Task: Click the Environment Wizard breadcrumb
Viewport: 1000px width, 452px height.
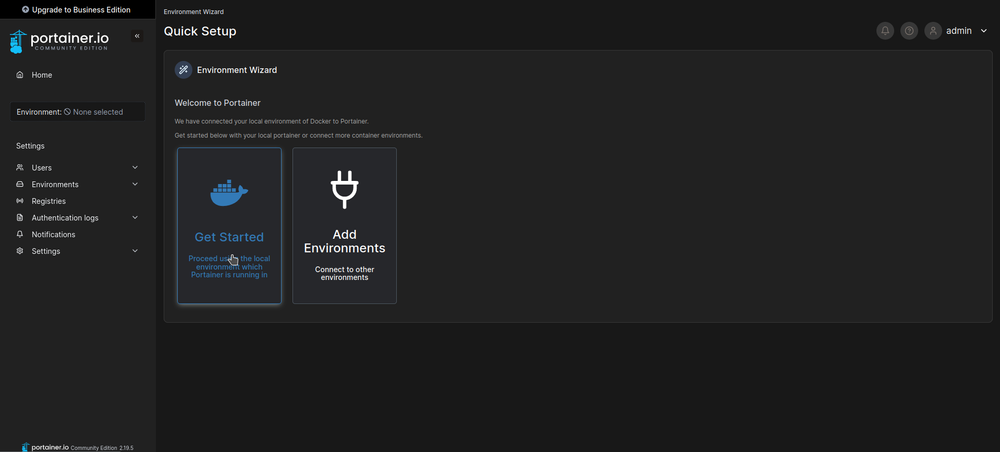Action: [194, 11]
